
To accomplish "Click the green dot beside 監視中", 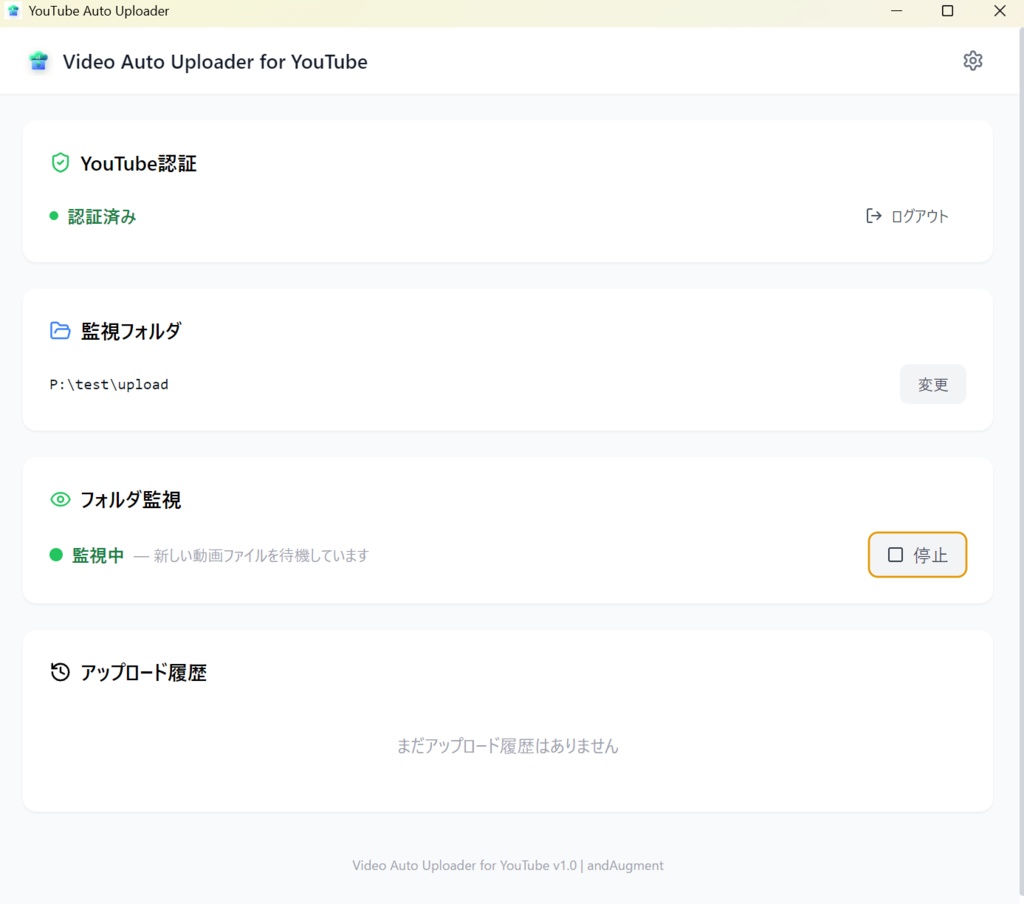I will (54, 555).
